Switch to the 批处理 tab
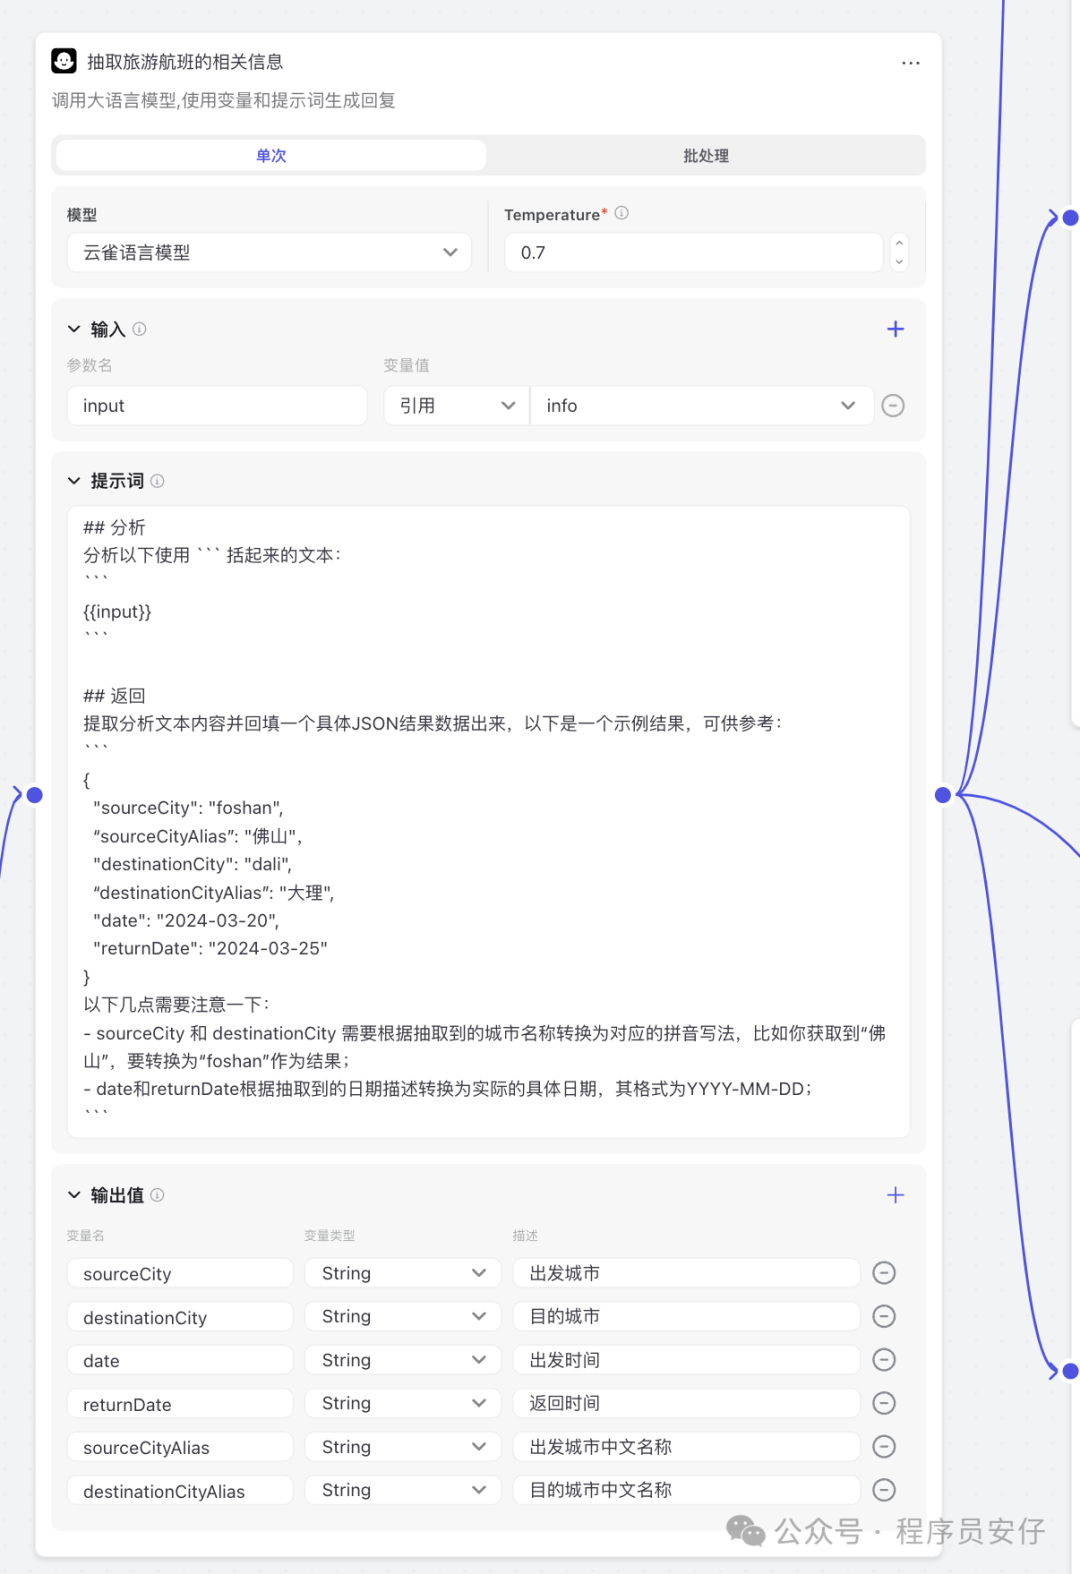Viewport: 1080px width, 1574px height. [x=706, y=155]
